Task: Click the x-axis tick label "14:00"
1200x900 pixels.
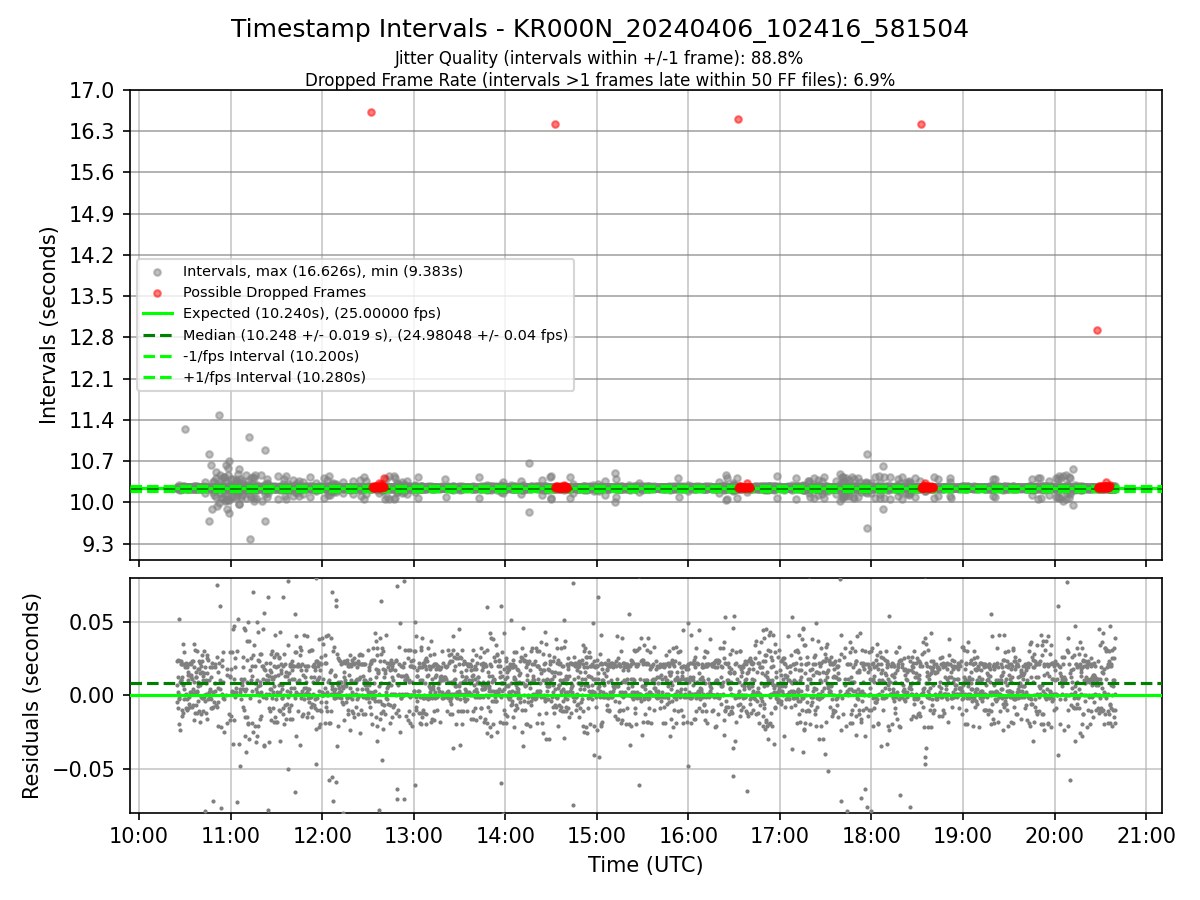Action: (505, 835)
